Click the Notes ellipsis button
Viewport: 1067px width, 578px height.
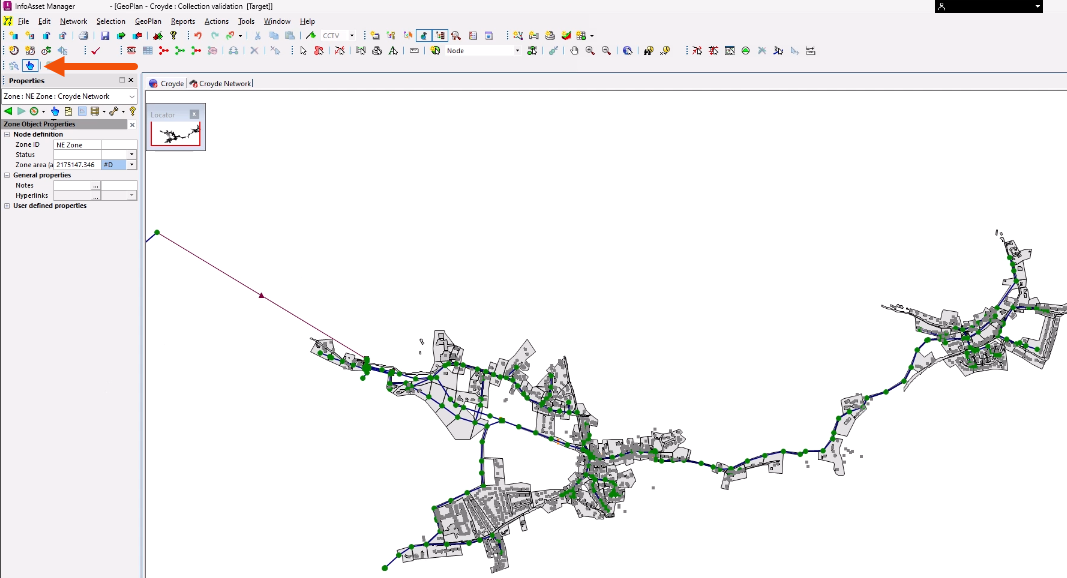click(x=95, y=185)
